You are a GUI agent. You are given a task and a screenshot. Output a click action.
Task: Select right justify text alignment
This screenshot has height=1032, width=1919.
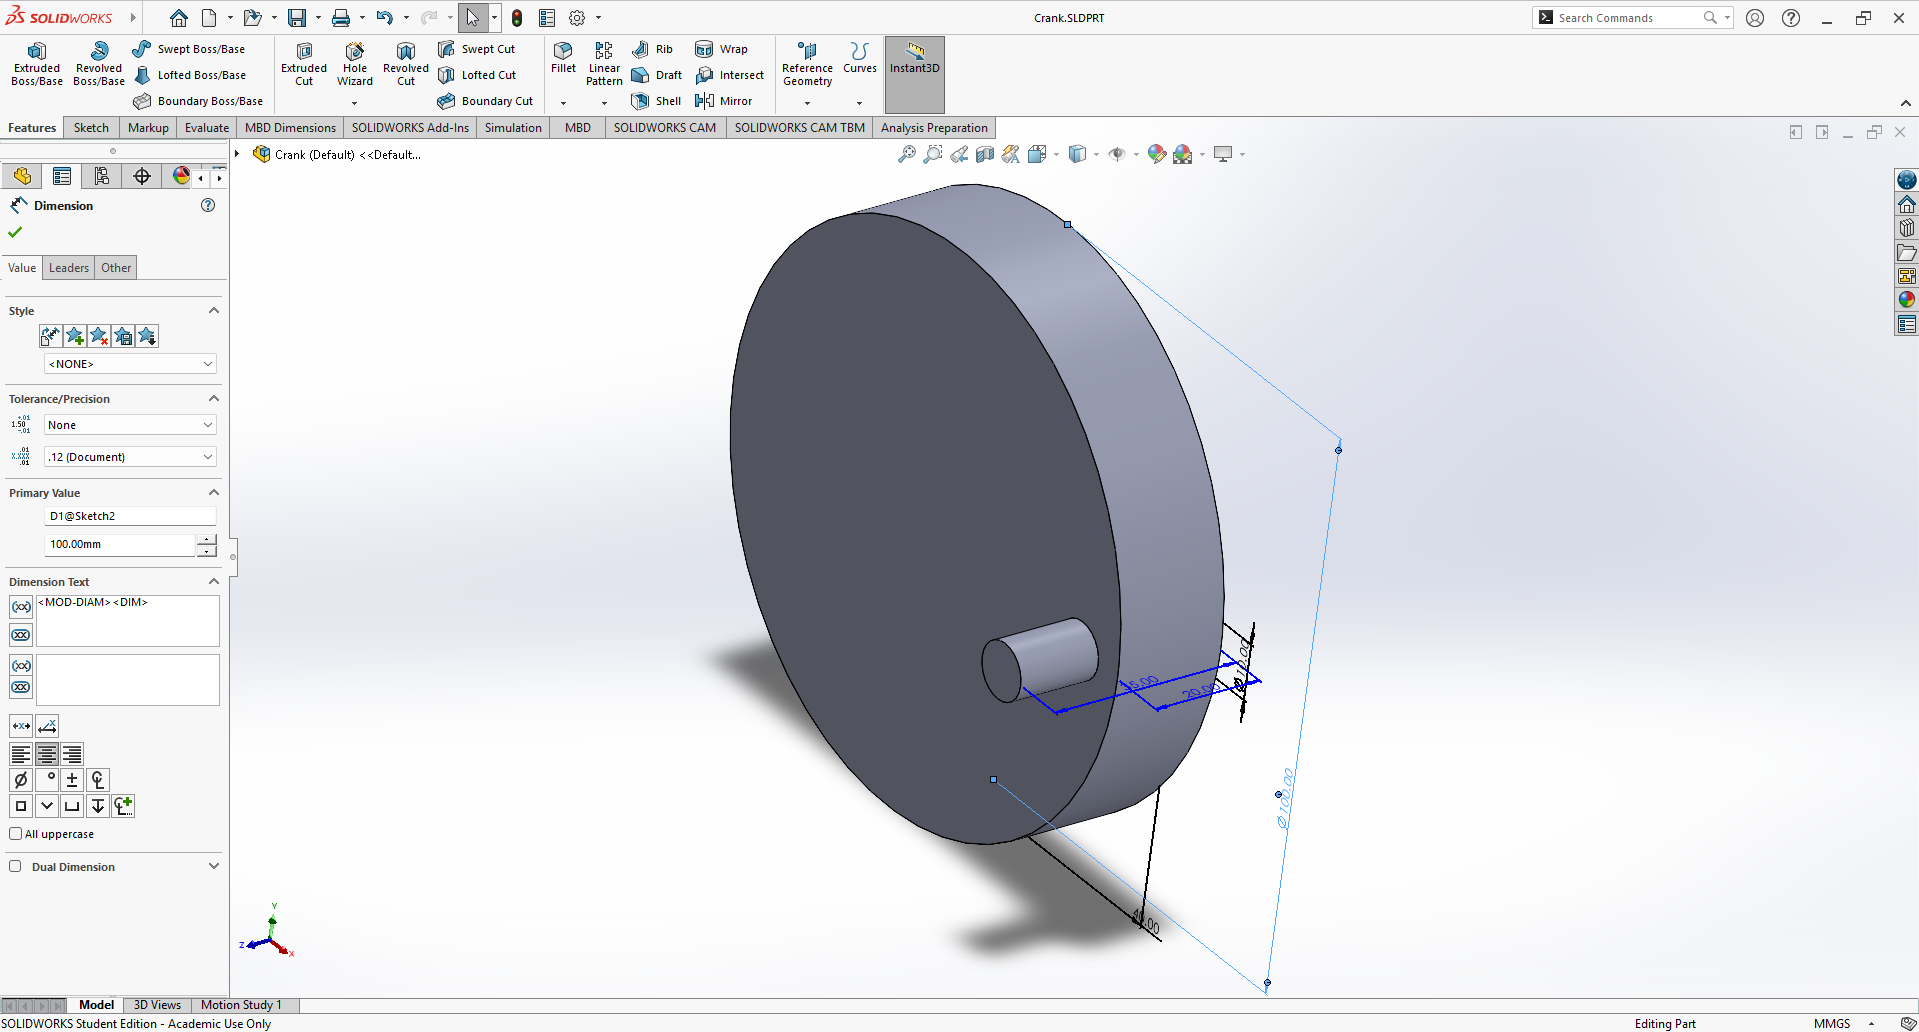click(72, 754)
